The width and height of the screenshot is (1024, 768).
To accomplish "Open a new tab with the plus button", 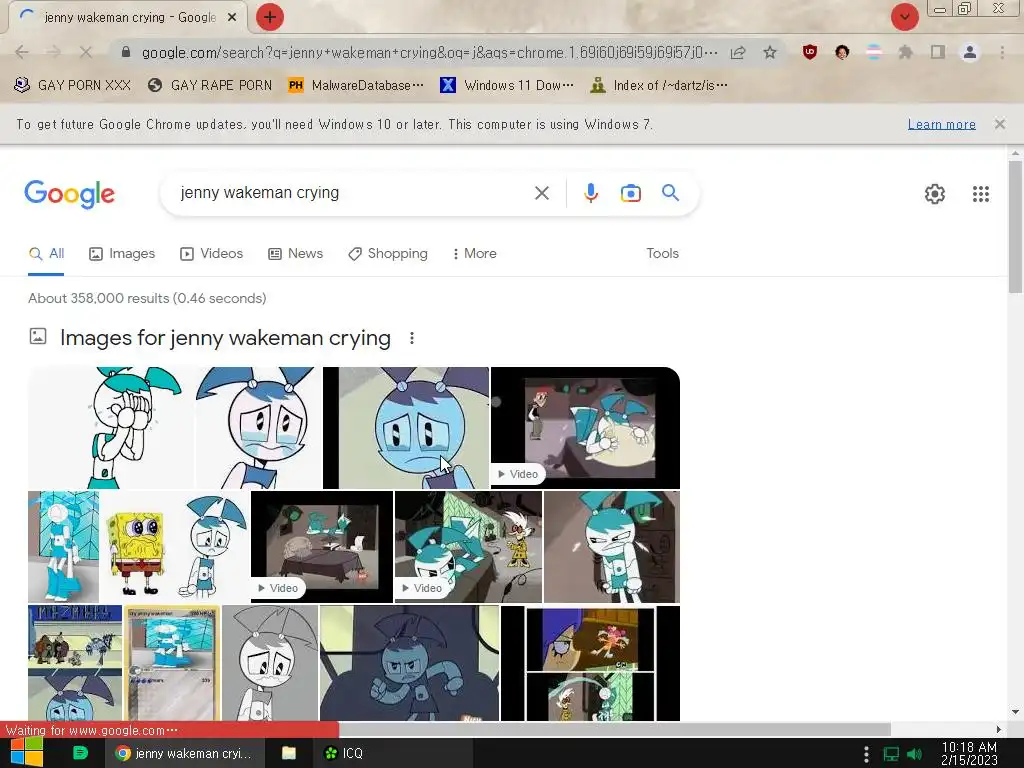I will coord(270,17).
